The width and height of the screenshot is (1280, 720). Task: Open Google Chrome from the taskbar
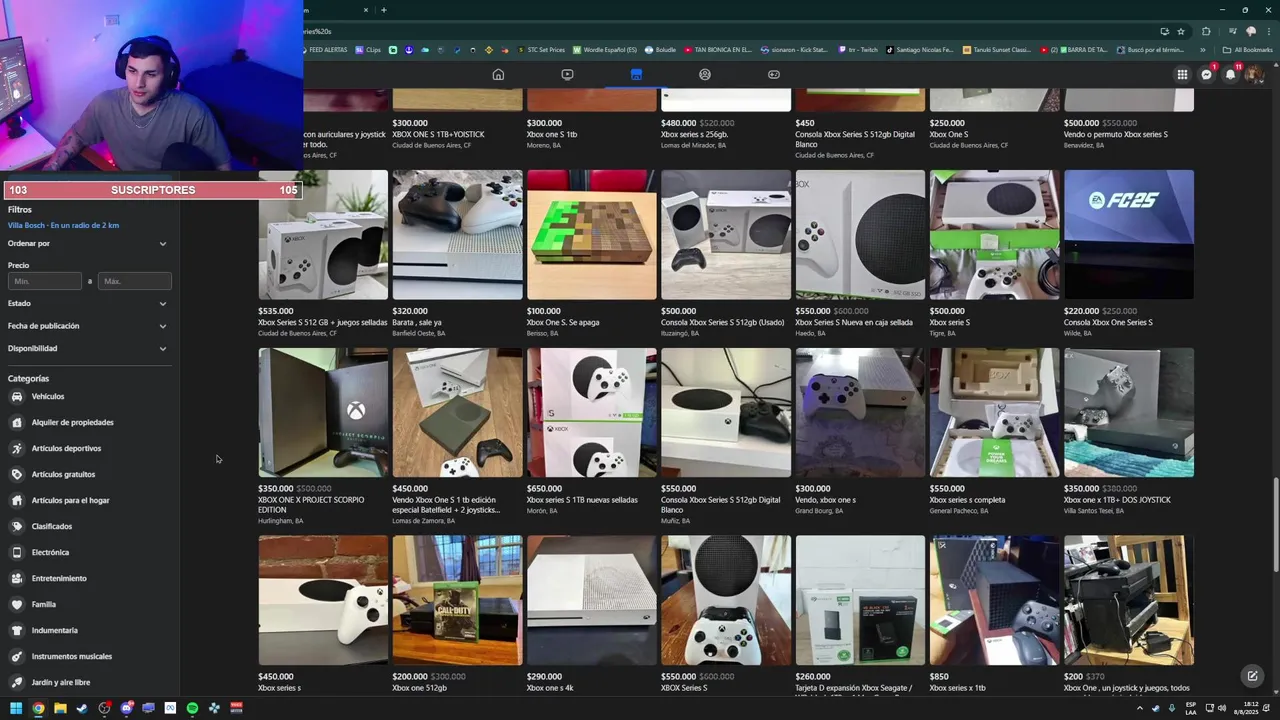click(38, 708)
